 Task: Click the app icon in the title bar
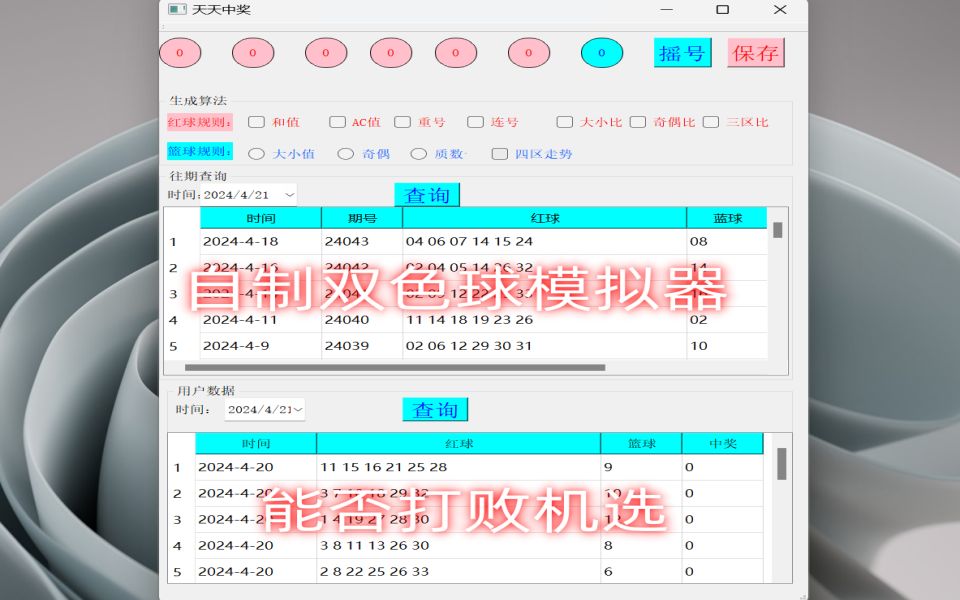[x=176, y=11]
